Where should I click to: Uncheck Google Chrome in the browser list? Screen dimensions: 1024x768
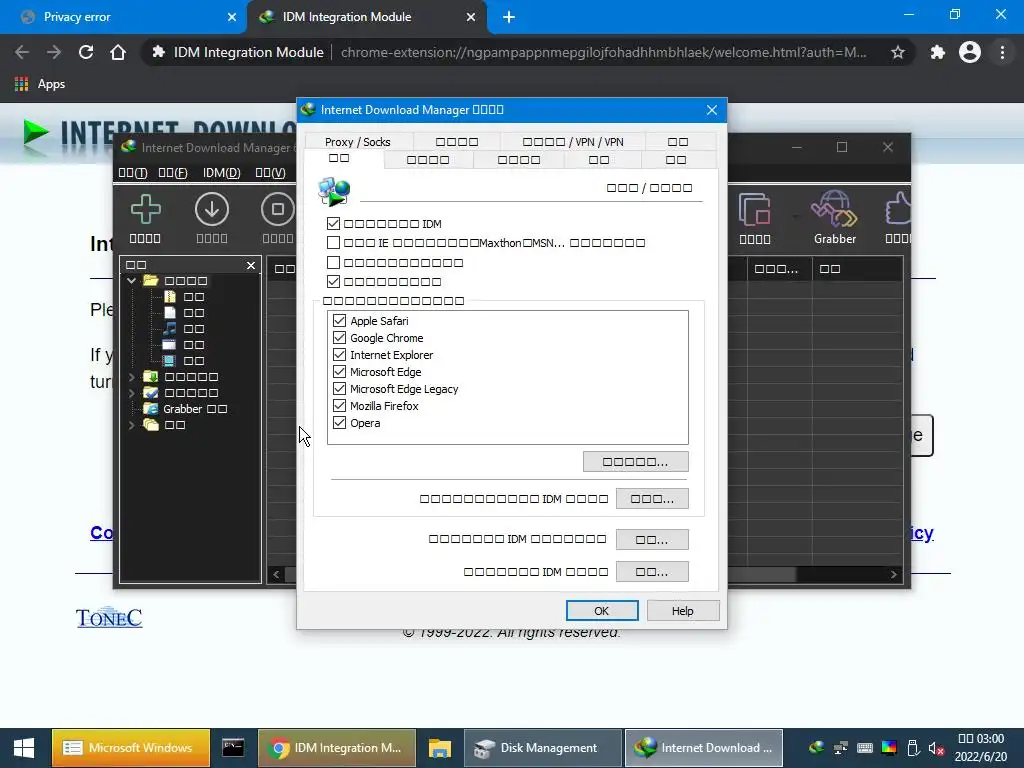pos(339,338)
